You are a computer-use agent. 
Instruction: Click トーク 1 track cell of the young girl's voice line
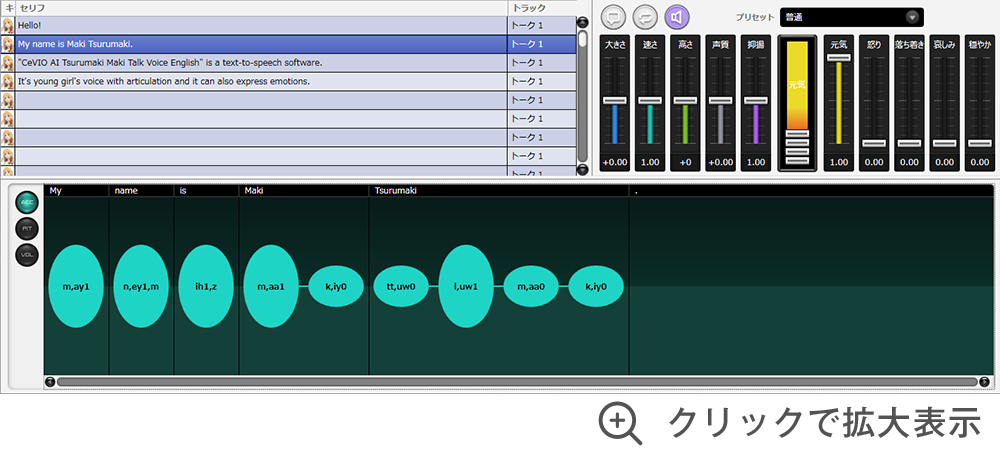[x=541, y=81]
